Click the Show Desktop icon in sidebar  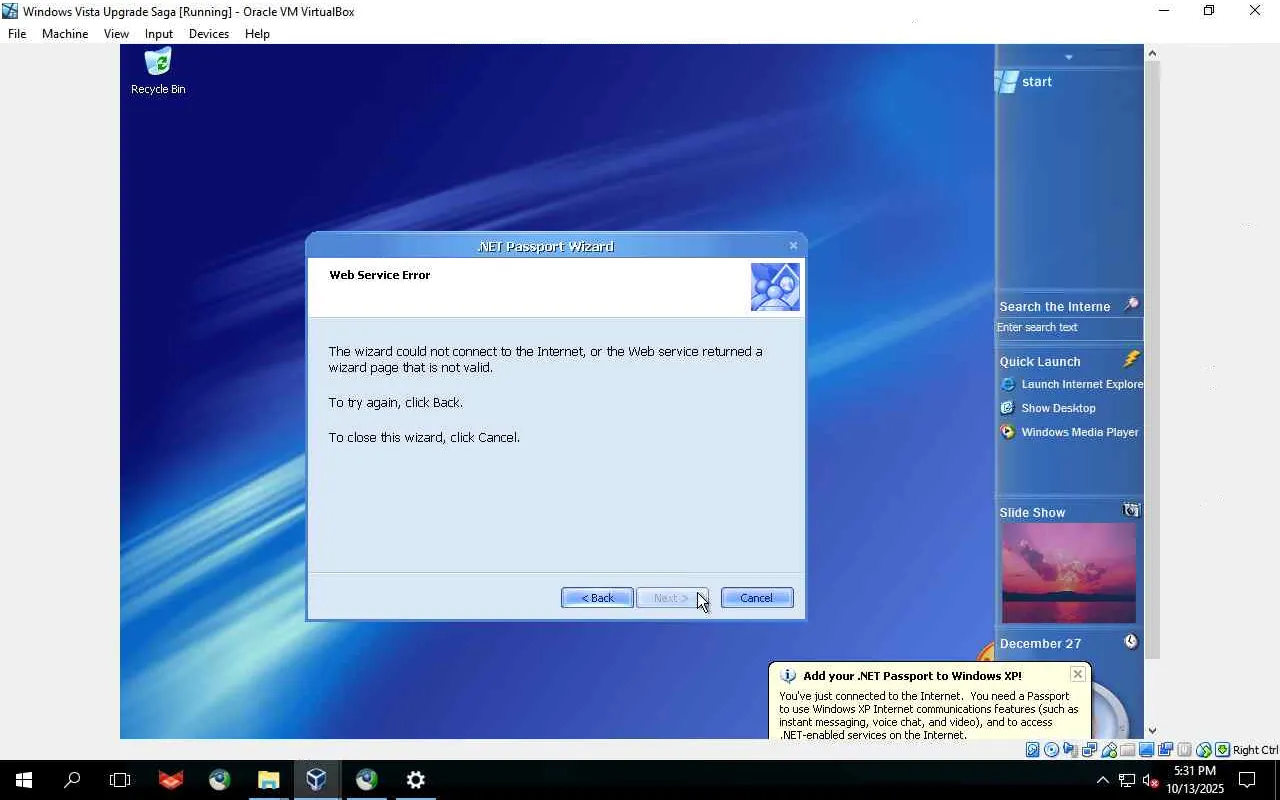(x=1007, y=408)
